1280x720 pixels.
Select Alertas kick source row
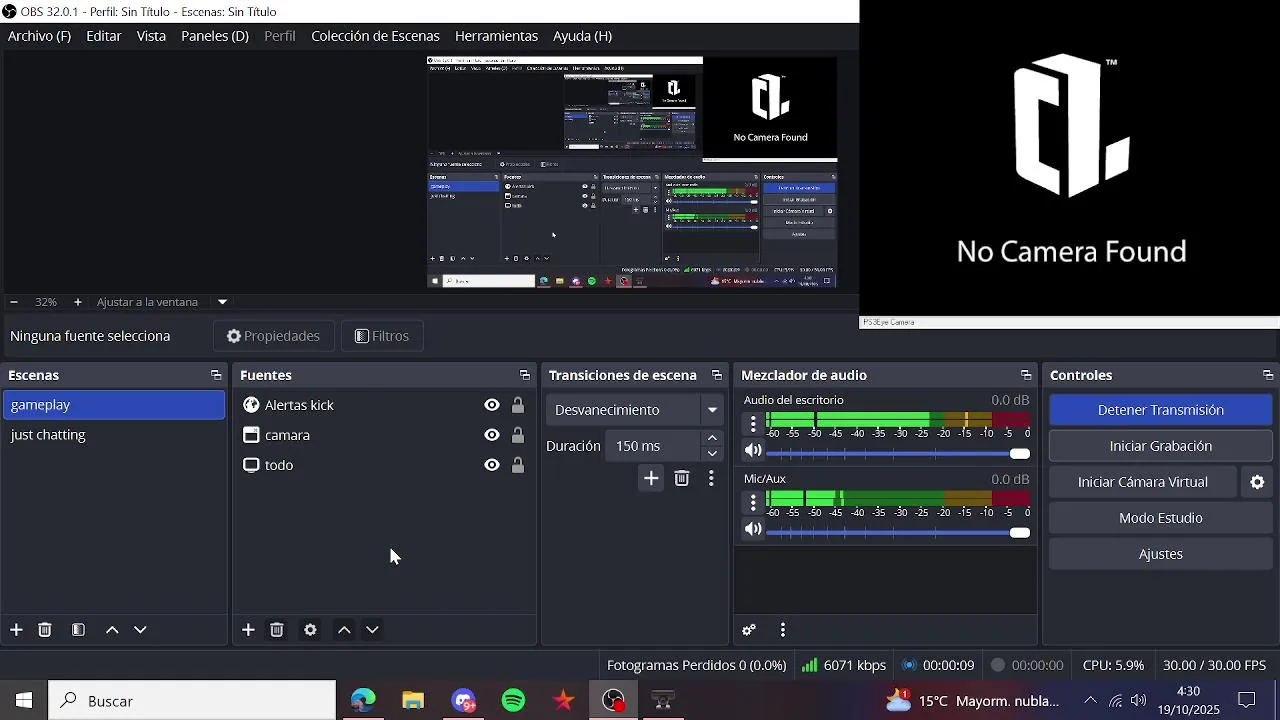tap(385, 405)
